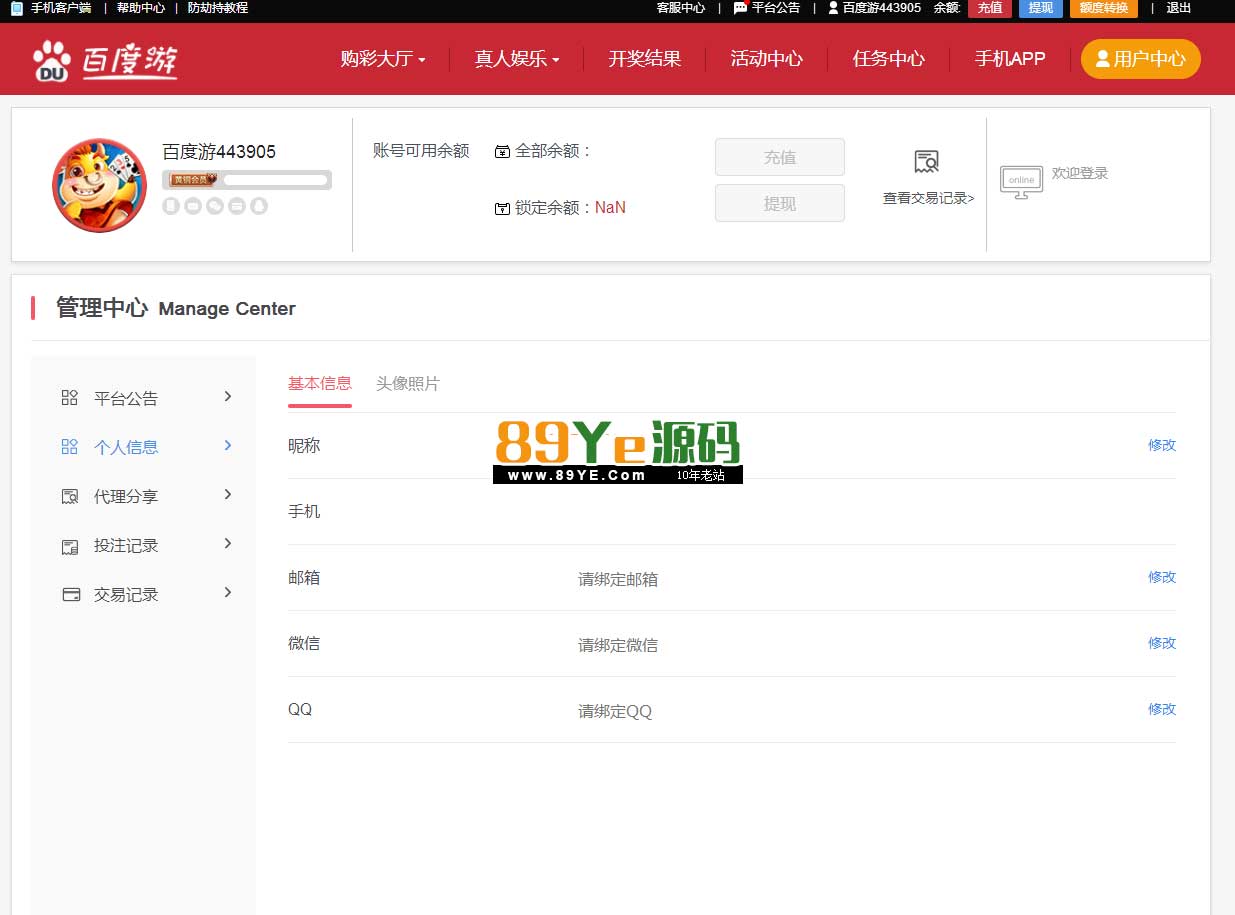The image size is (1235, 915).
Task: Click the orange 额度转换 button
Action: point(1104,8)
